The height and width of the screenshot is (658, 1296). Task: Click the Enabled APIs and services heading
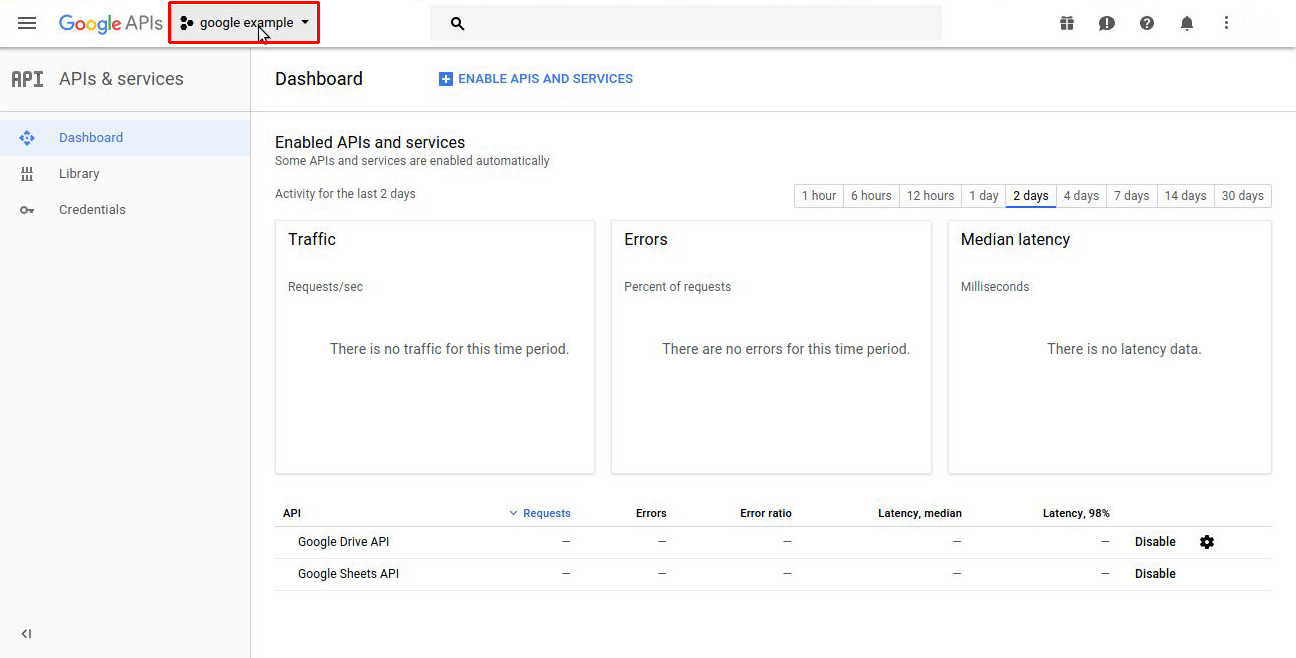370,143
